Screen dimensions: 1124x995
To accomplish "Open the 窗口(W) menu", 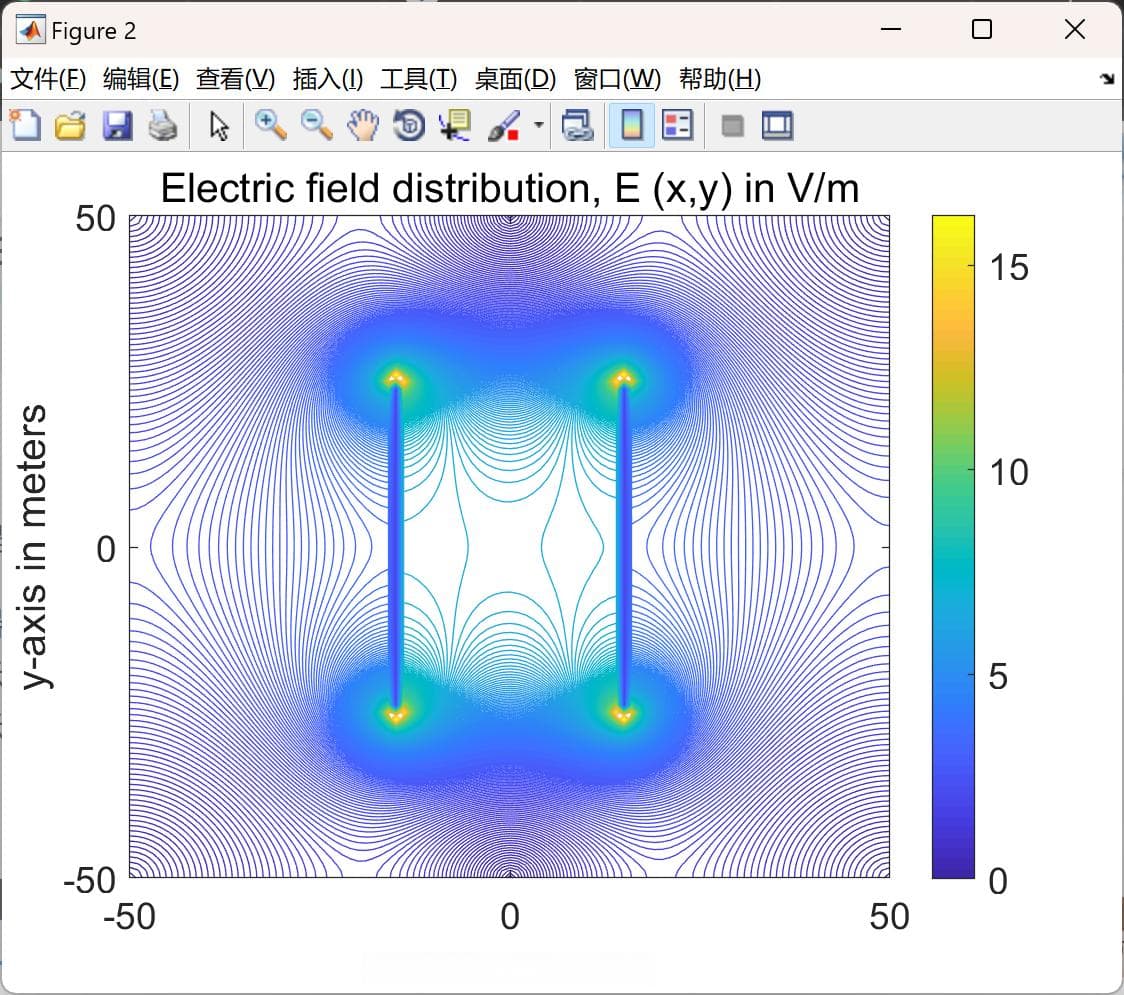I will [x=617, y=79].
